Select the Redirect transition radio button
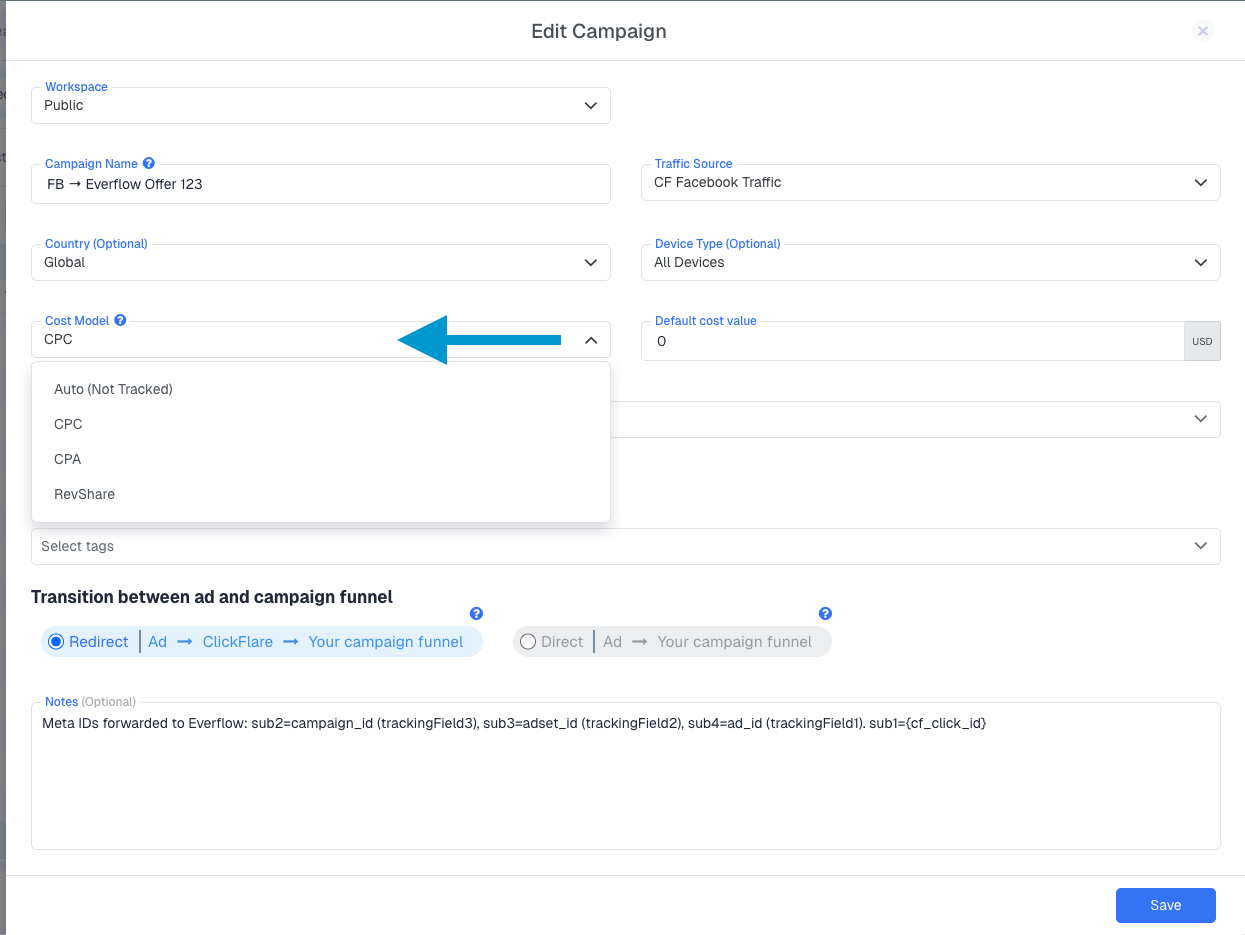This screenshot has height=935, width=1245. (56, 642)
